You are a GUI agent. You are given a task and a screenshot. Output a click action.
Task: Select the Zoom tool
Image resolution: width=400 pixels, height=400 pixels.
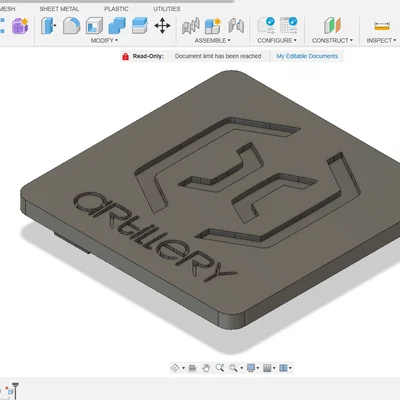[220, 368]
